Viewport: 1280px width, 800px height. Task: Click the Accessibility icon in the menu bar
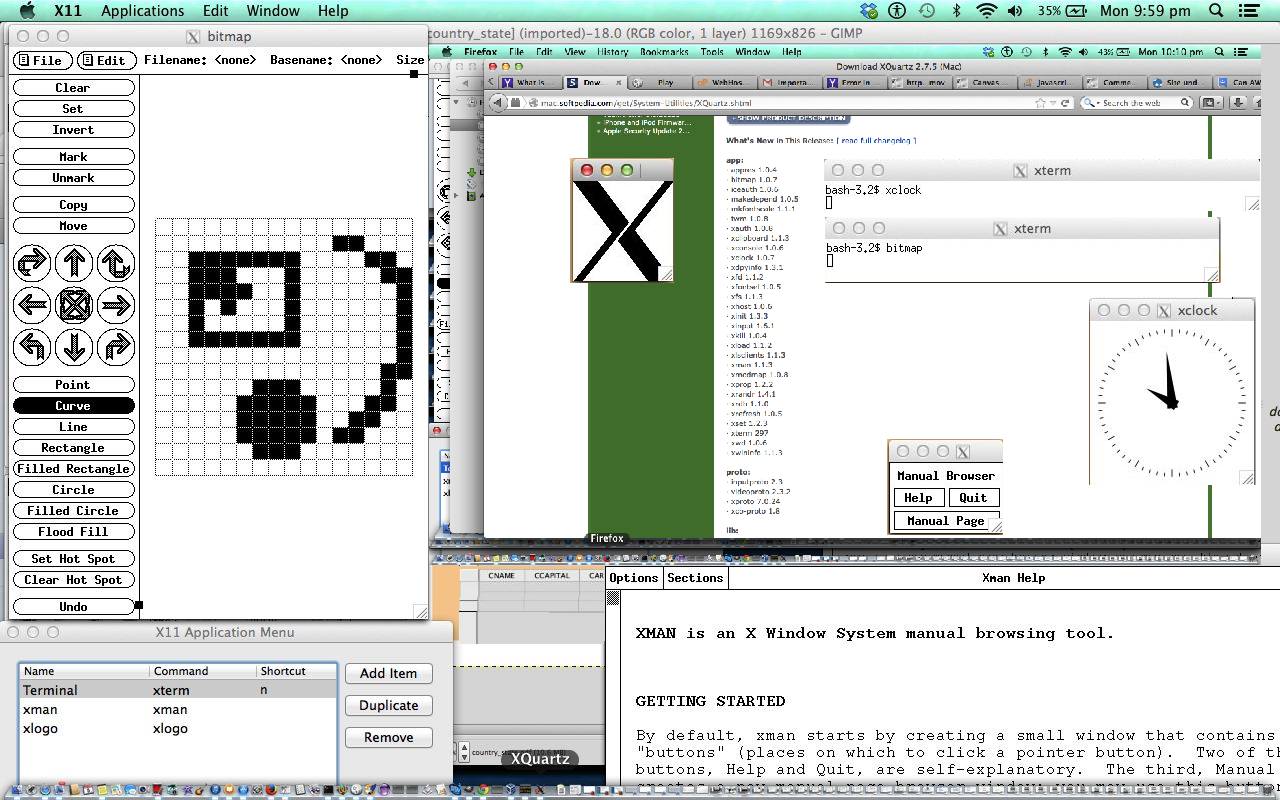(898, 11)
